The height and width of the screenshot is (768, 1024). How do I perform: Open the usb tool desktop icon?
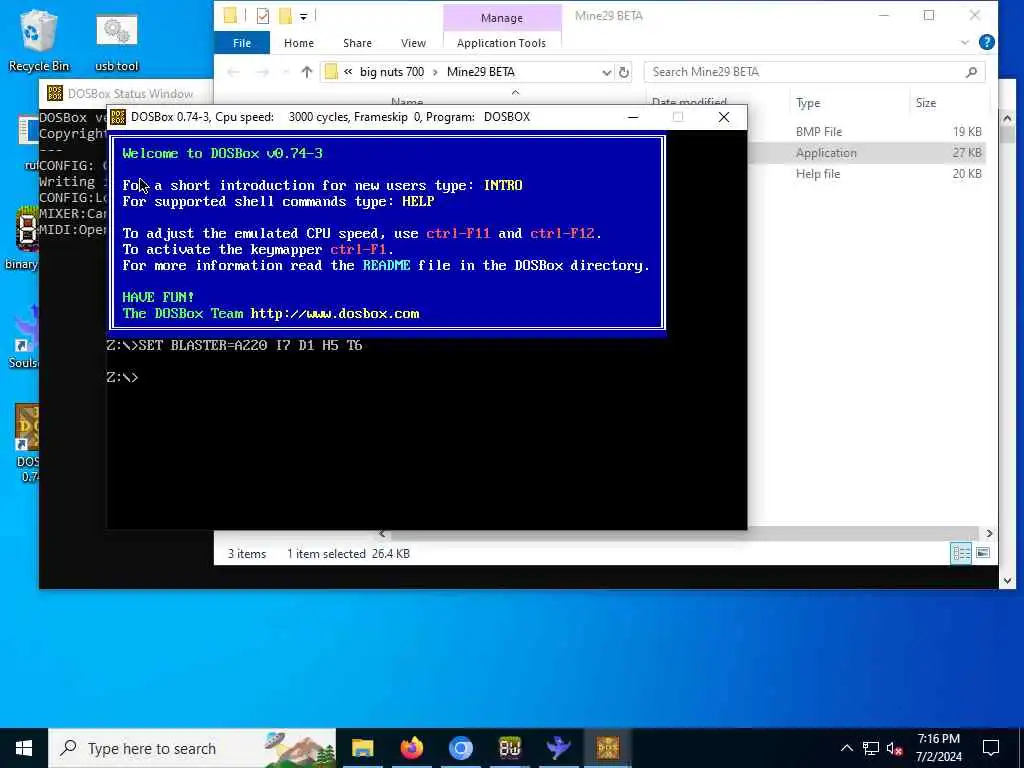pos(116,40)
